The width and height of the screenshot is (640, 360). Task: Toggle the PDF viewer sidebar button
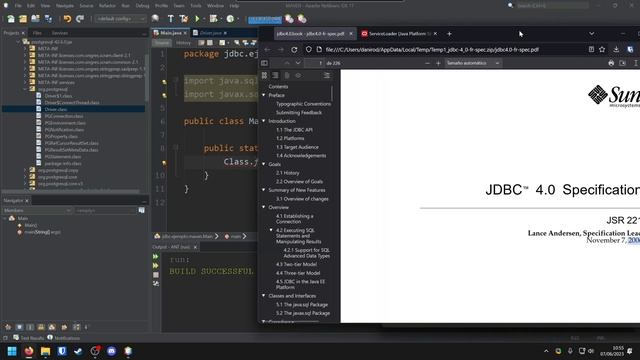264,63
